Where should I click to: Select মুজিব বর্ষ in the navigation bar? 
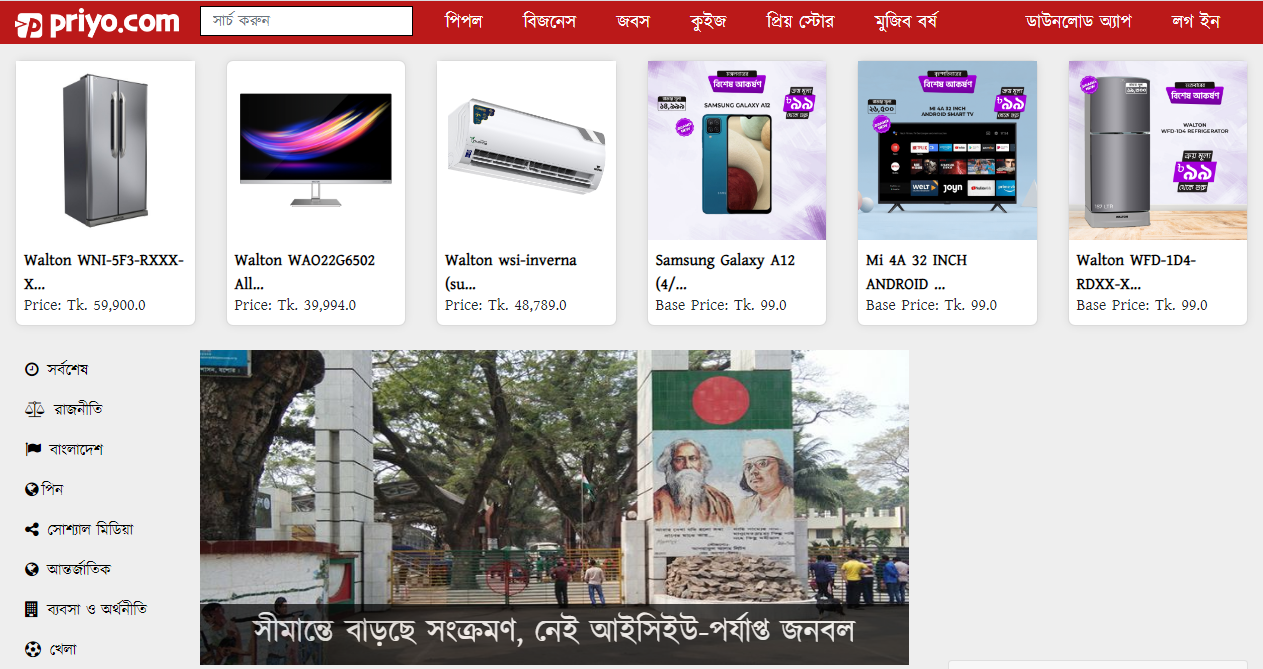(905, 21)
